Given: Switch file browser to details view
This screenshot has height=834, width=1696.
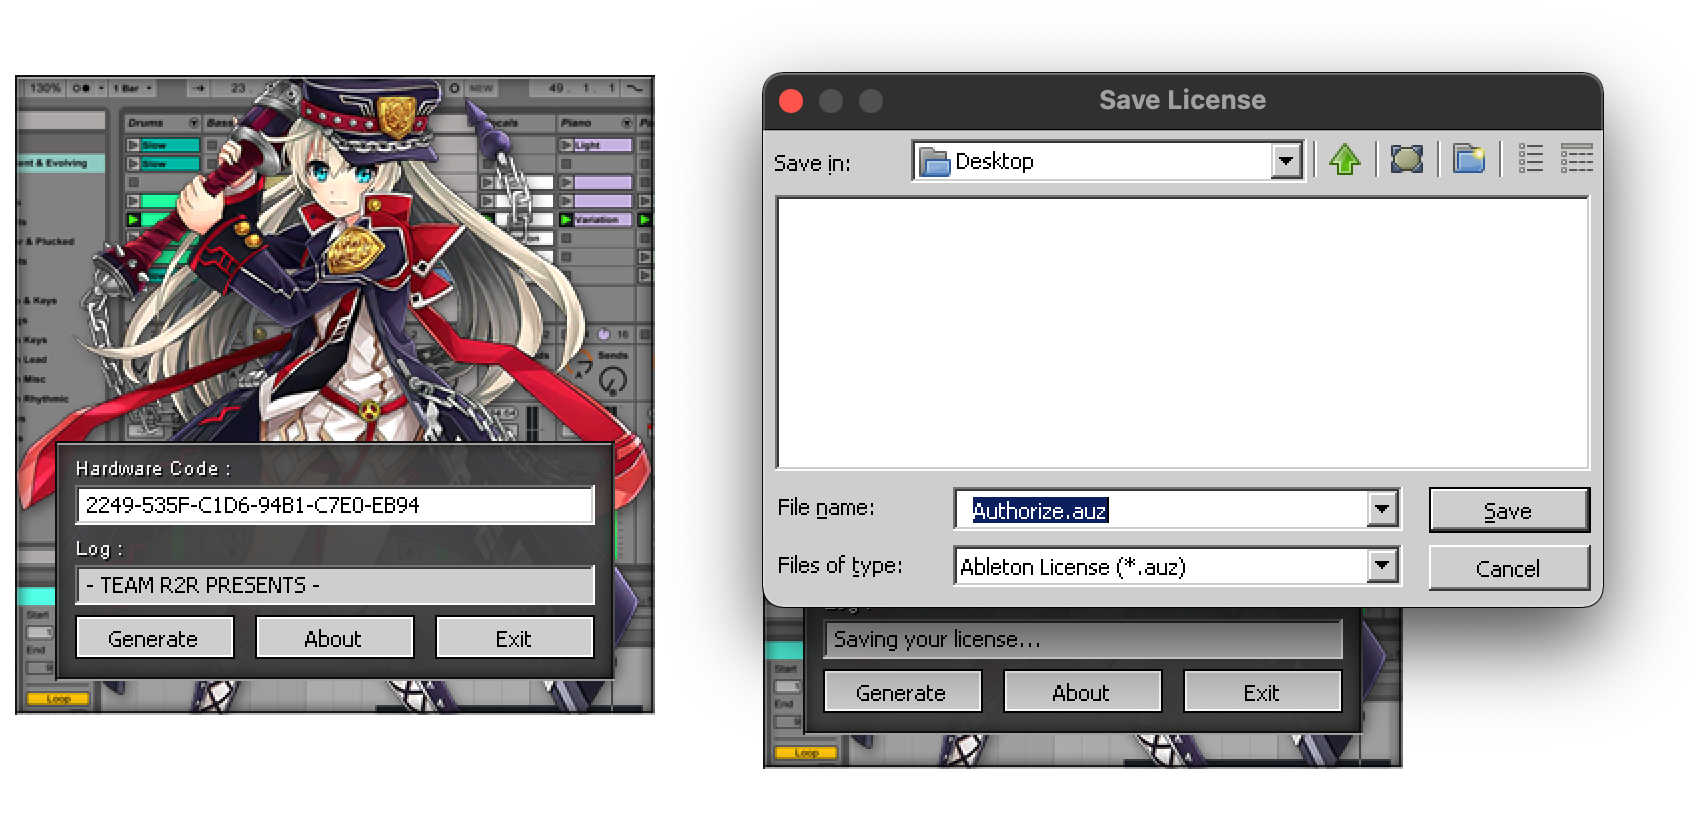Looking at the screenshot, I should point(1576,159).
